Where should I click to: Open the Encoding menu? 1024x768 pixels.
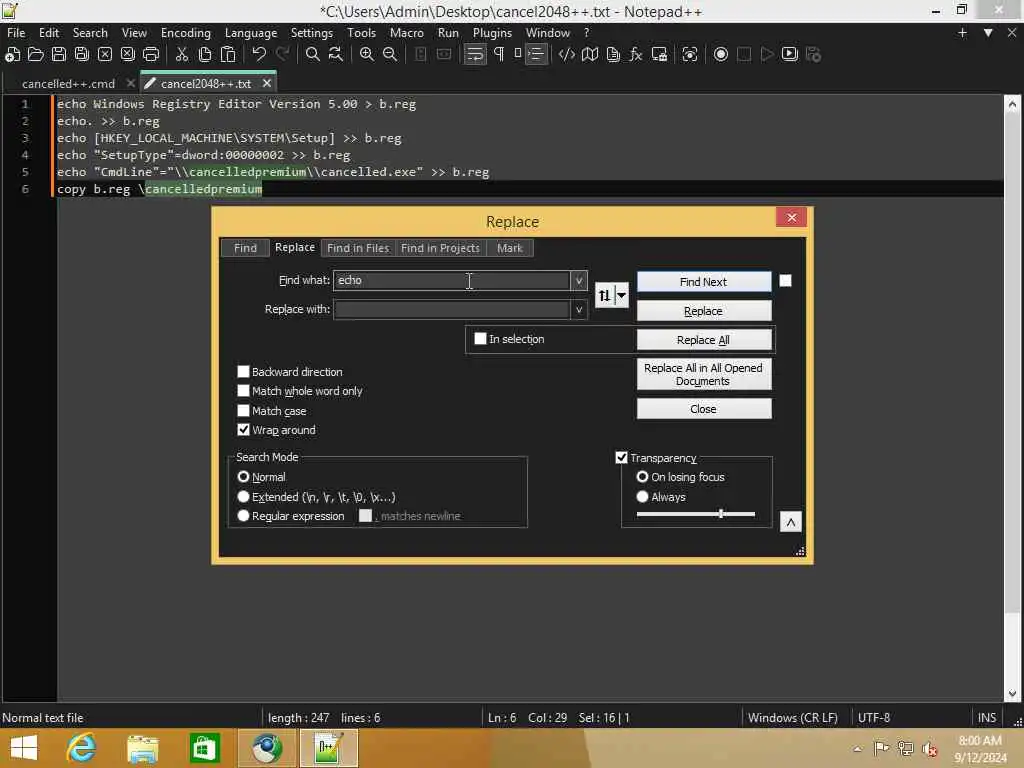(x=186, y=33)
